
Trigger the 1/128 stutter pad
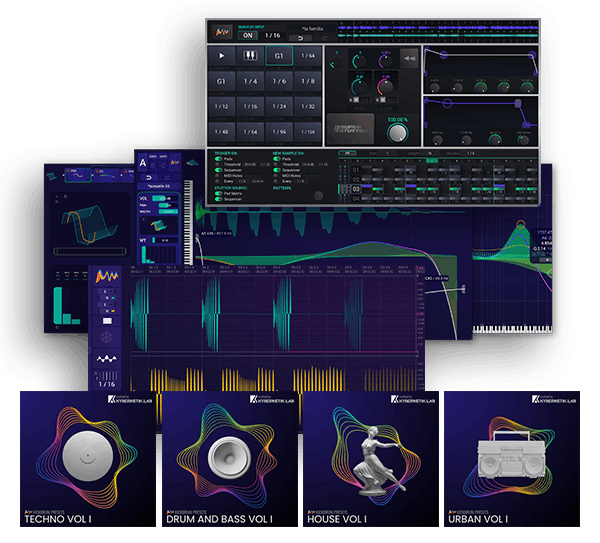pyautogui.click(x=308, y=132)
